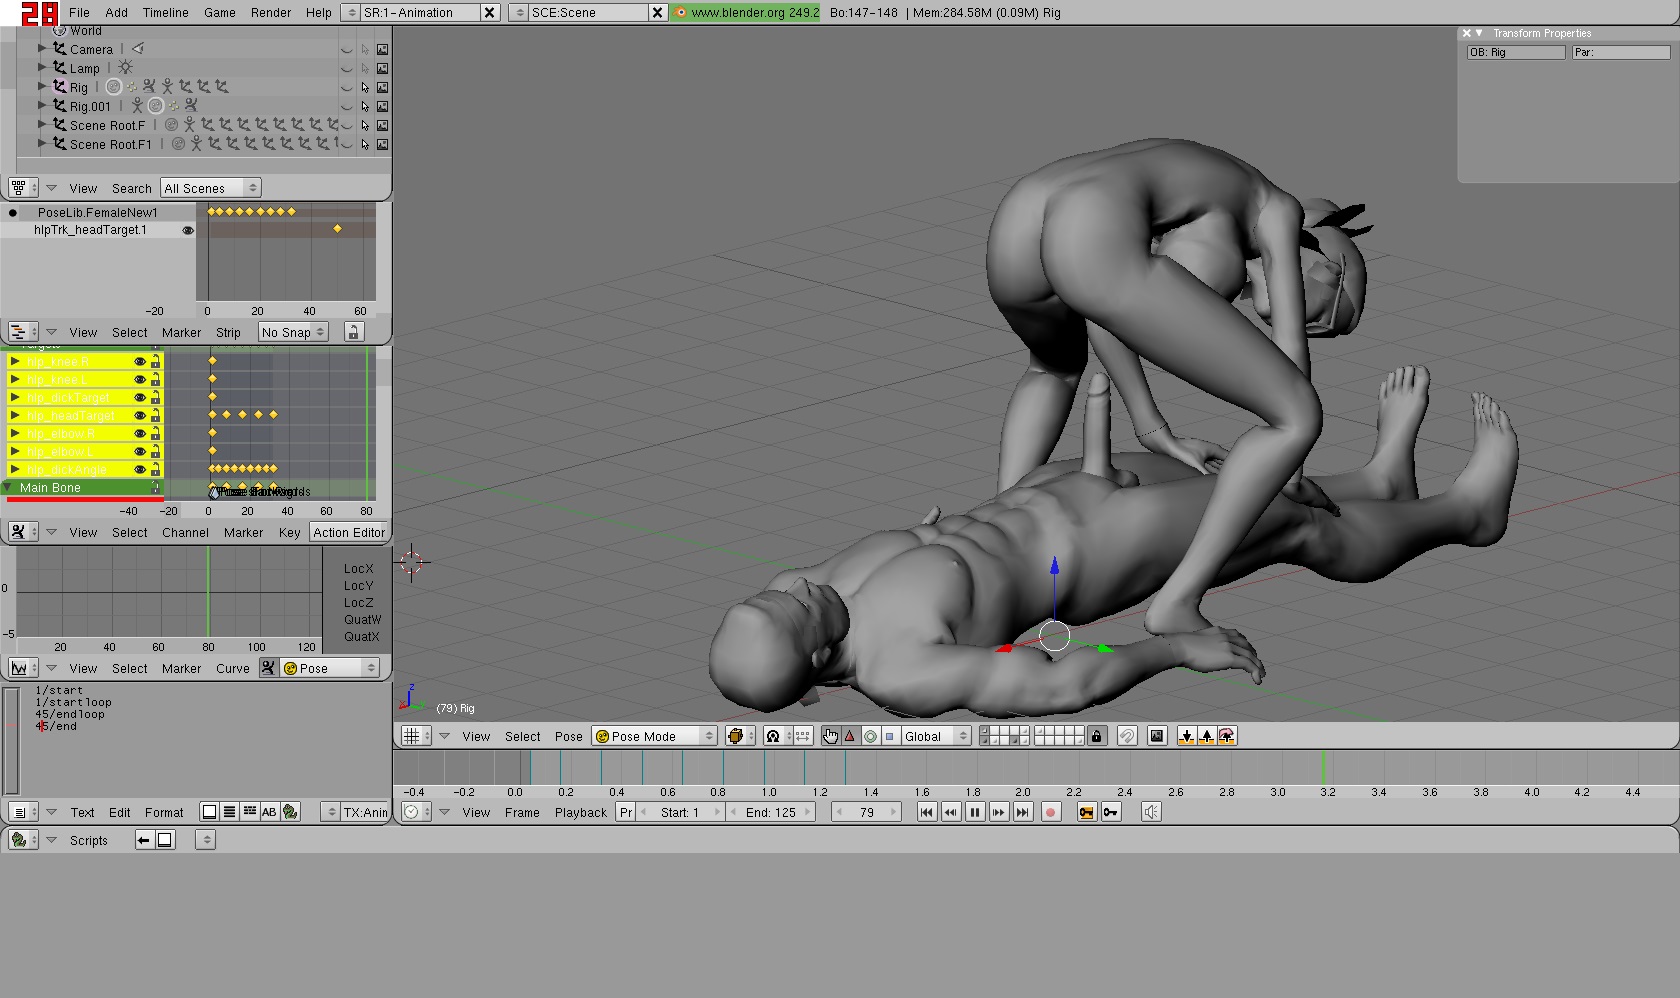The height and width of the screenshot is (998, 1680).
Task: Collapse the Main Bone group
Action: click(x=8, y=488)
